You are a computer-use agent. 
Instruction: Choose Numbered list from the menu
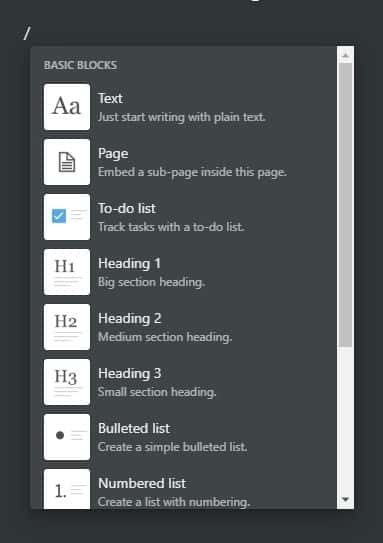pyautogui.click(x=184, y=488)
